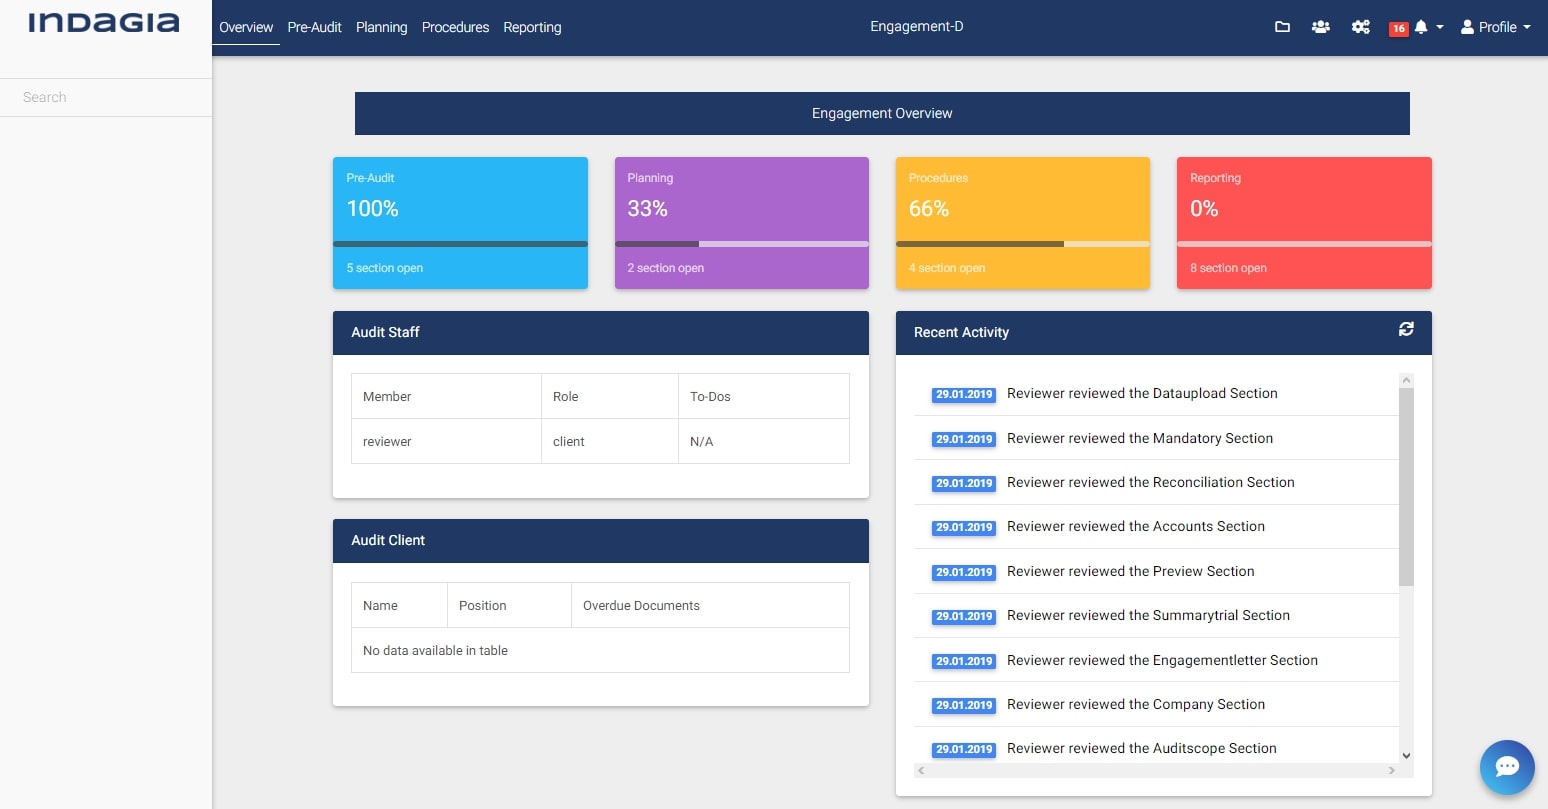The width and height of the screenshot is (1548, 809).
Task: Click the Planning progress bar
Action: pyautogui.click(x=741, y=244)
